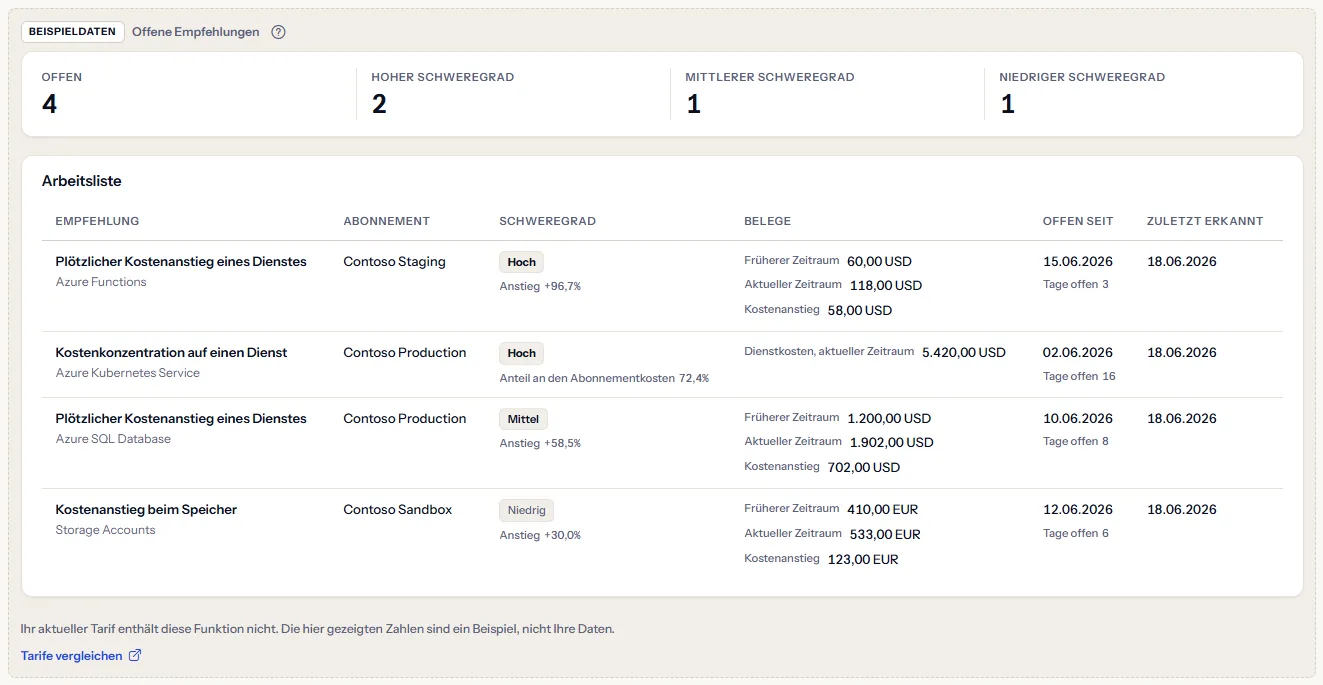
Task: Open Kostenkonzentration auf einen Dienst recommendation
Action: 172,353
